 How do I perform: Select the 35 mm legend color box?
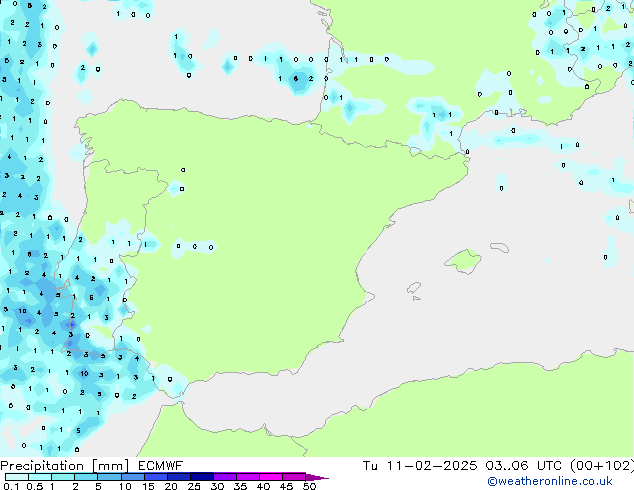[x=247, y=477]
